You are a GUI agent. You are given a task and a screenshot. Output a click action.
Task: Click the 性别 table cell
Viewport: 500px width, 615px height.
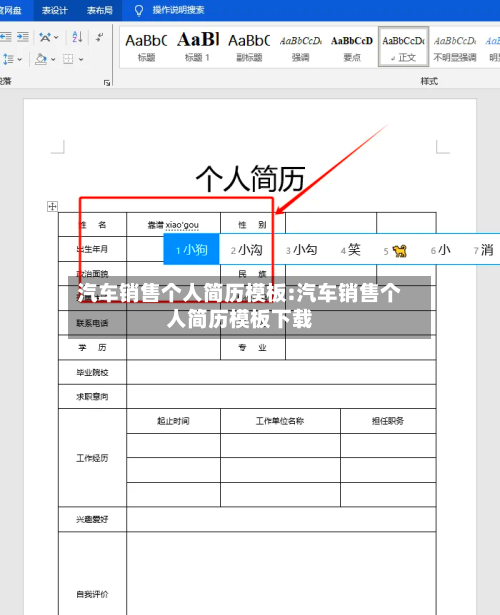(253, 224)
